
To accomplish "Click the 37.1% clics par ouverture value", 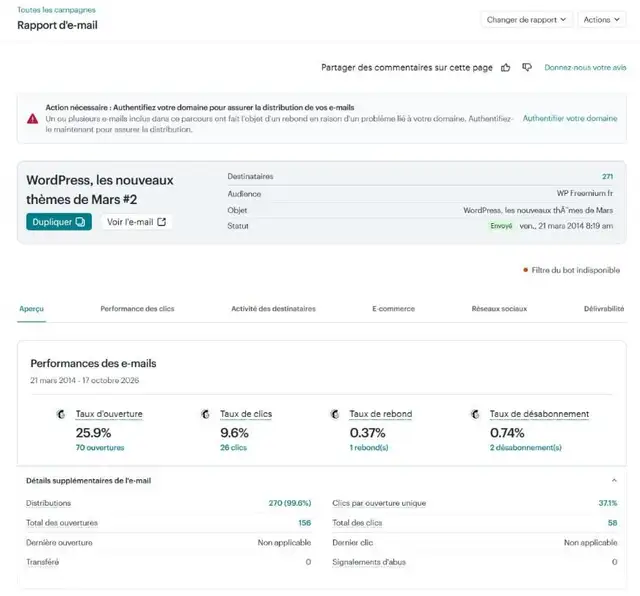I will tap(608, 503).
